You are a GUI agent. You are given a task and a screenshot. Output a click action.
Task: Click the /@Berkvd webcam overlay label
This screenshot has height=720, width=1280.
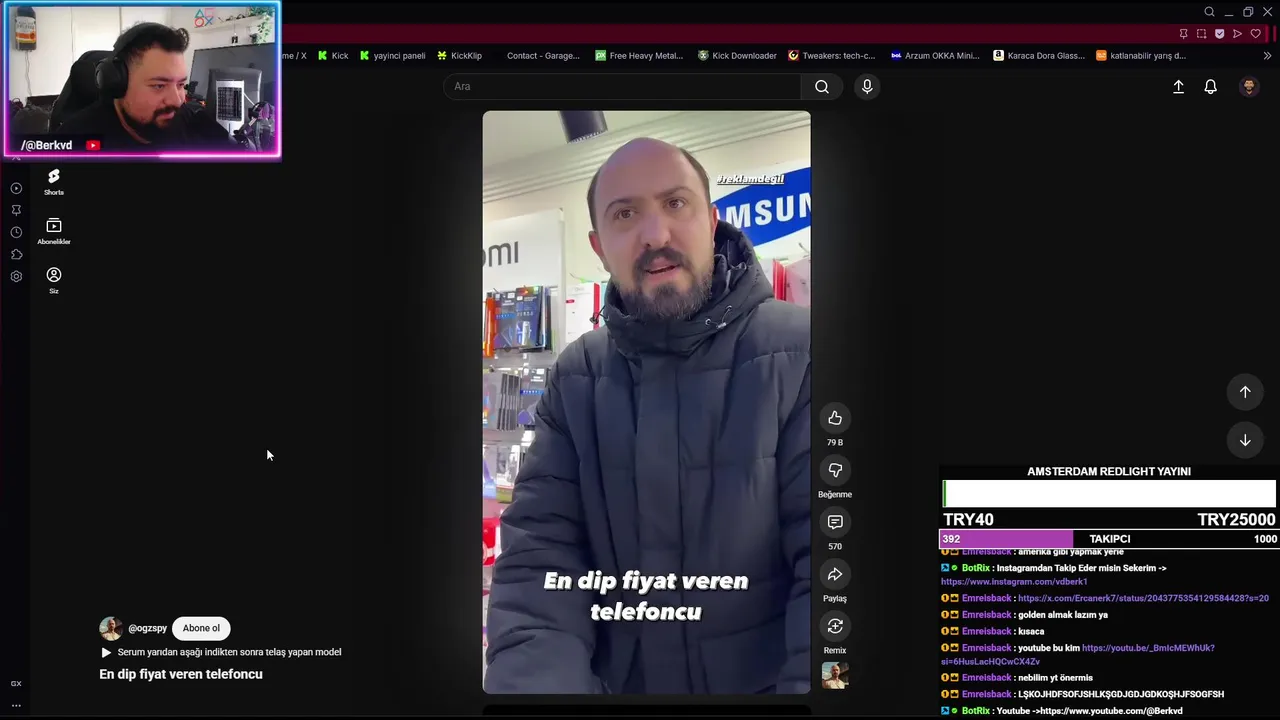[x=47, y=145]
